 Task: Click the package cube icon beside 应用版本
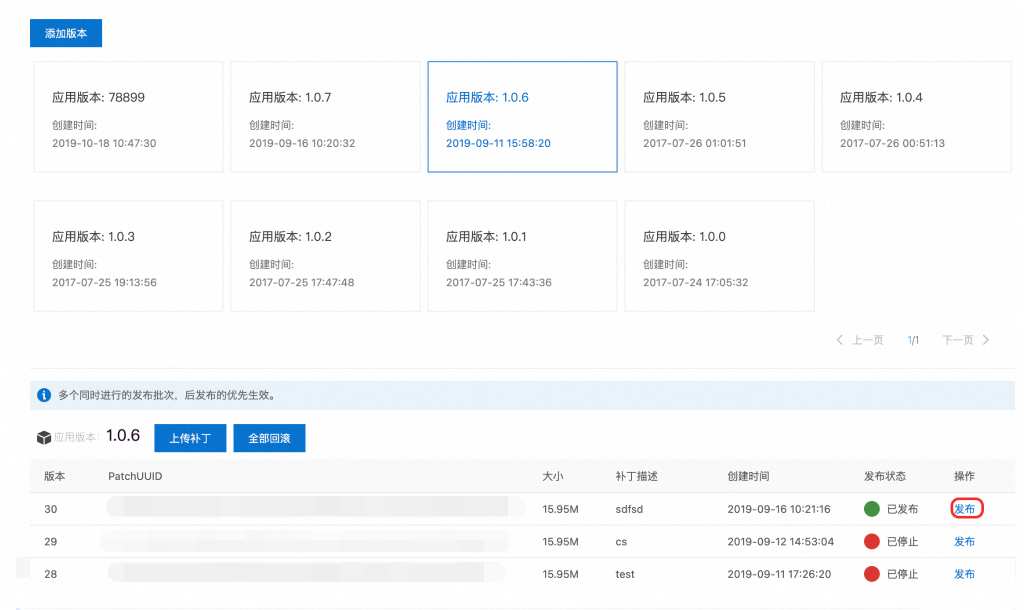[44, 438]
